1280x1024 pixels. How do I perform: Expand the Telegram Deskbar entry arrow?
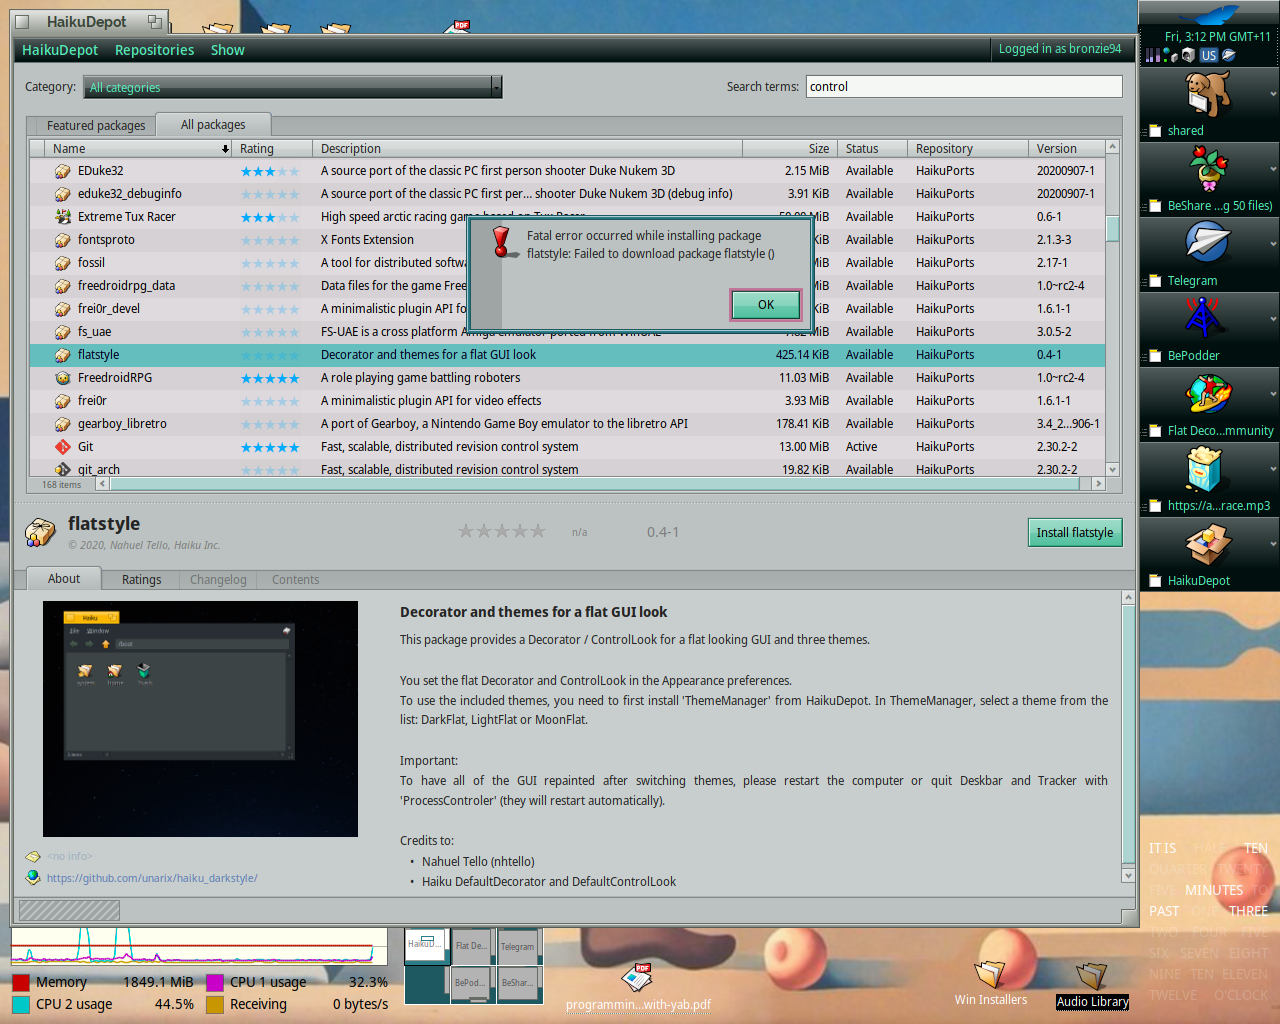(1273, 244)
